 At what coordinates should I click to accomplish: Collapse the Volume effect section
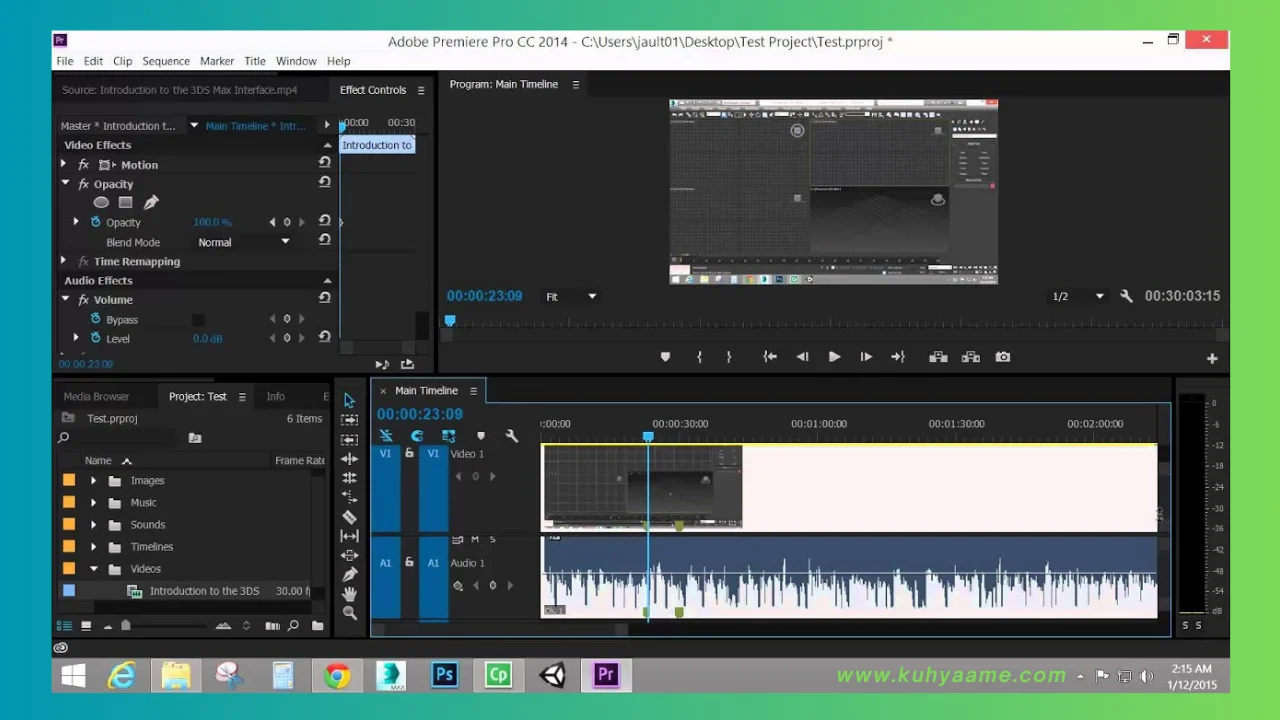click(x=65, y=299)
